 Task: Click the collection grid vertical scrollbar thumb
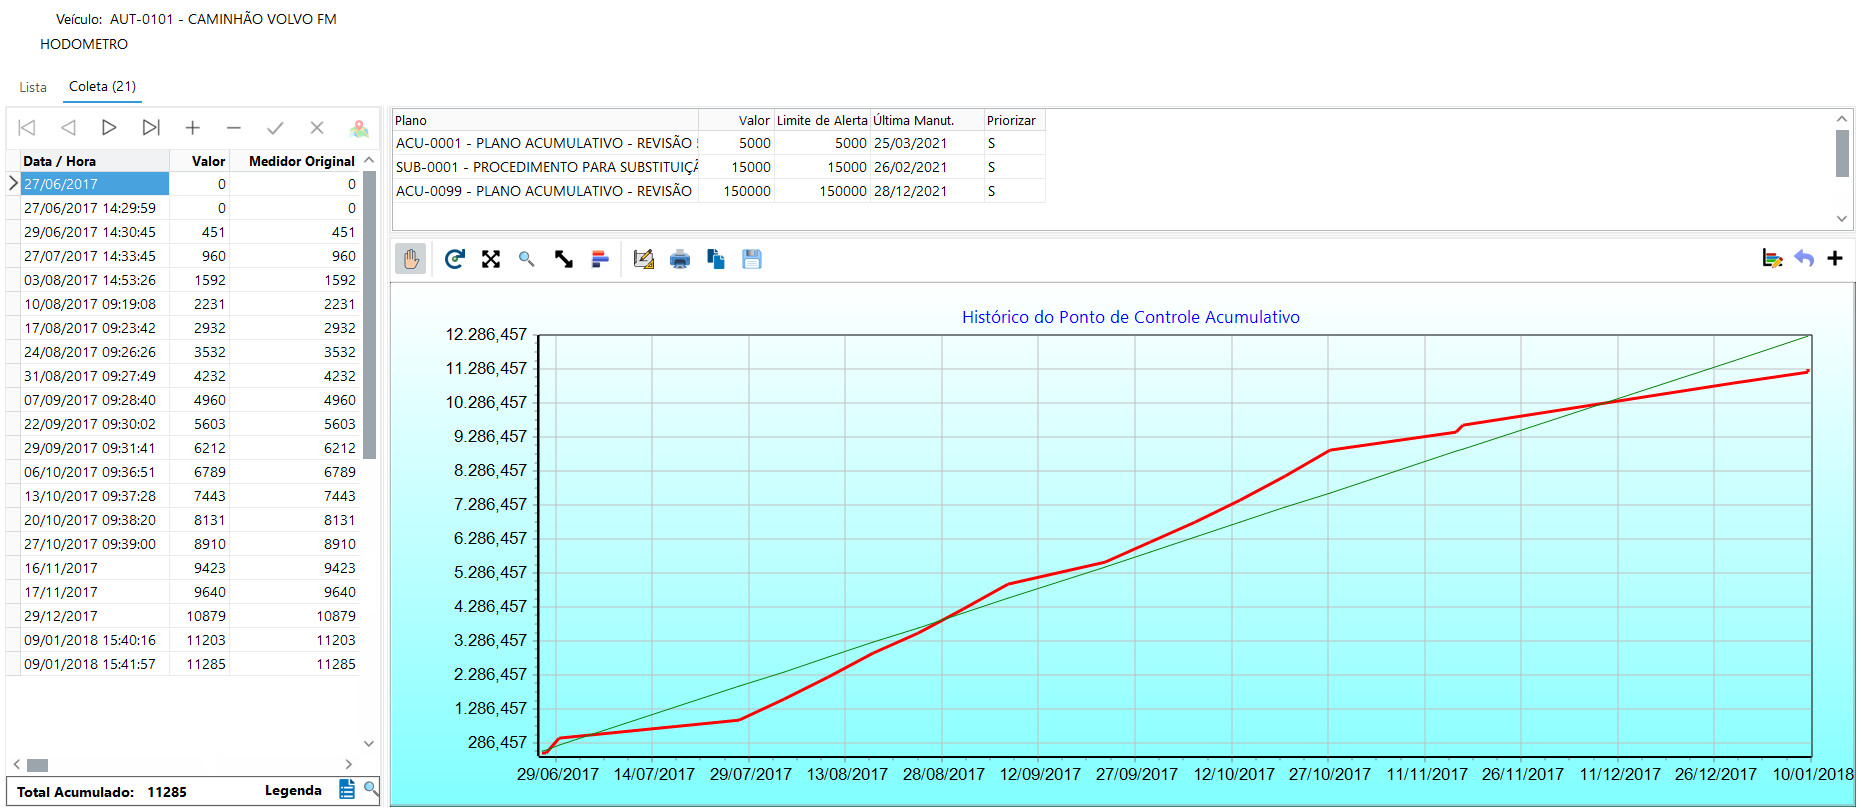(x=369, y=315)
